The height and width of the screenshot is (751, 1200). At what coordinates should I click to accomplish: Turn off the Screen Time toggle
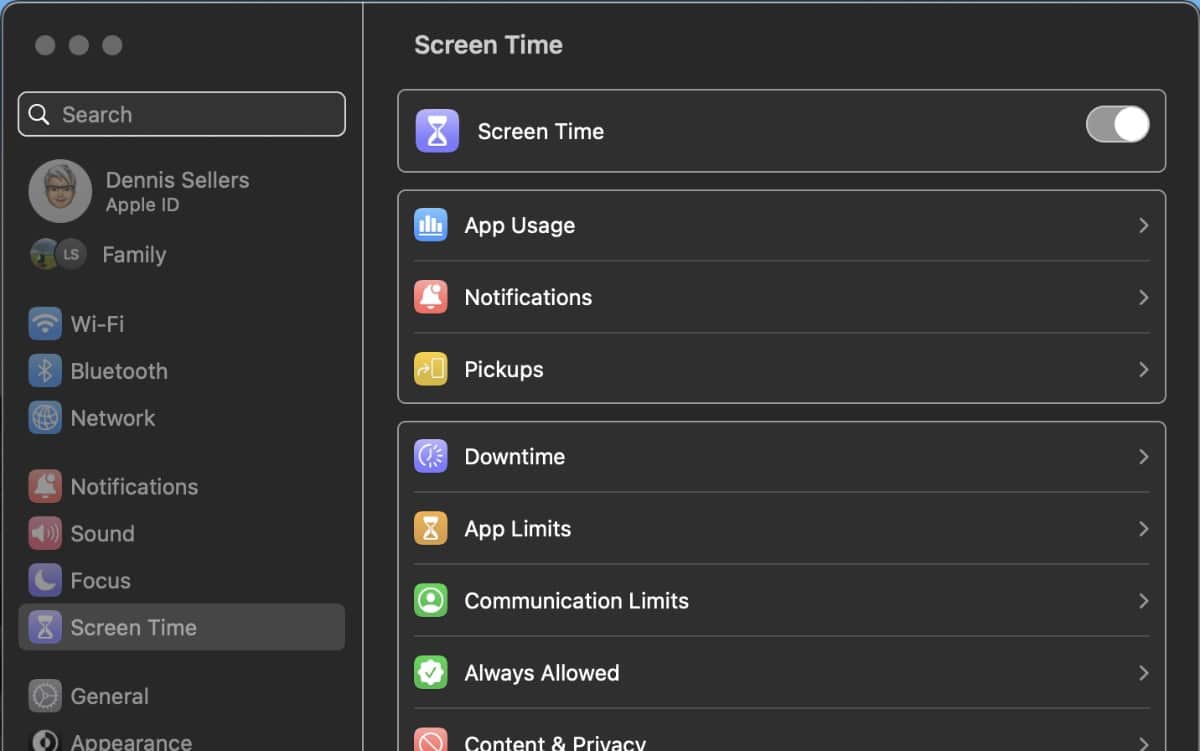[1117, 125]
